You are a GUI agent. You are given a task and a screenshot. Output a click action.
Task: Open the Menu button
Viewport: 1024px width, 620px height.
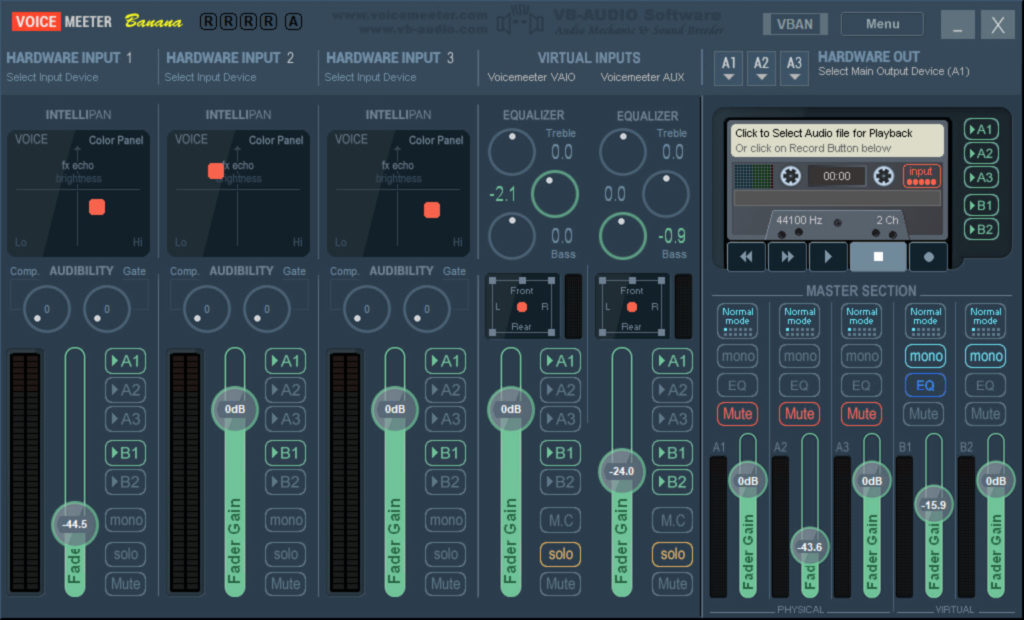pos(882,24)
